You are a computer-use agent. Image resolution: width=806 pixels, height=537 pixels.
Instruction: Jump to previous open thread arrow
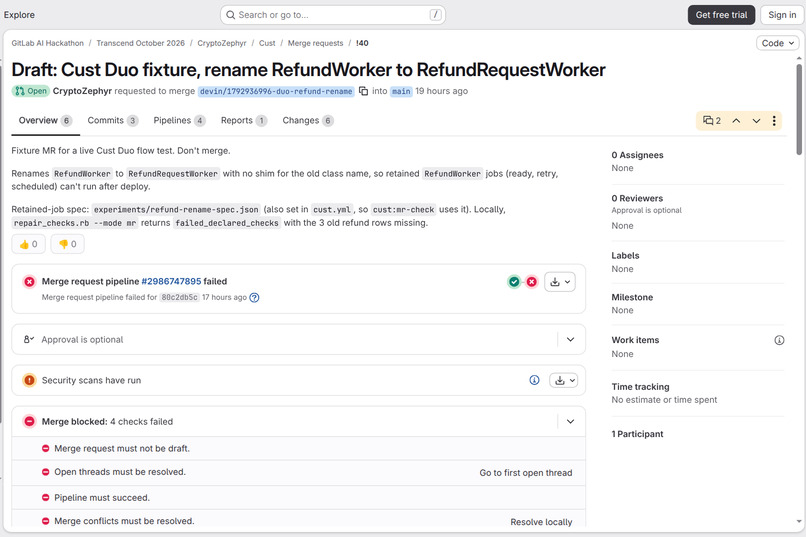click(x=736, y=121)
